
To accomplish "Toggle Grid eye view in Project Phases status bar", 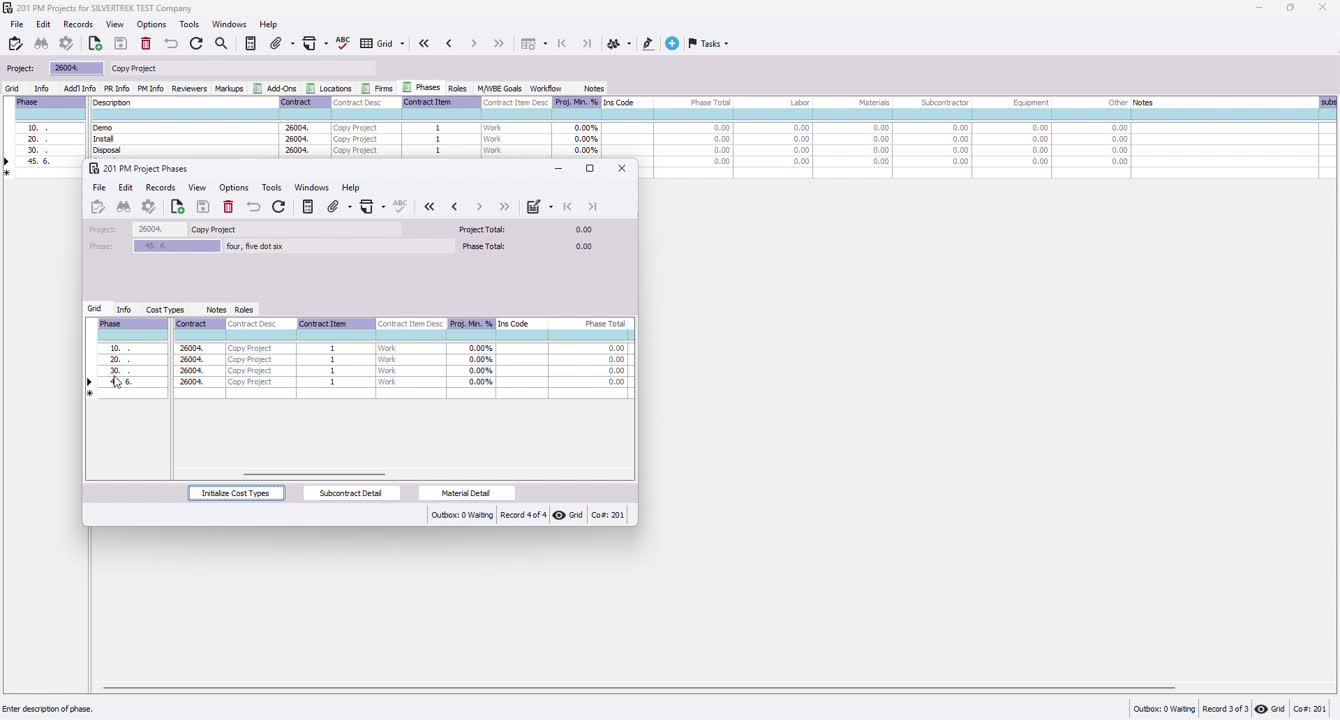I will tap(568, 516).
